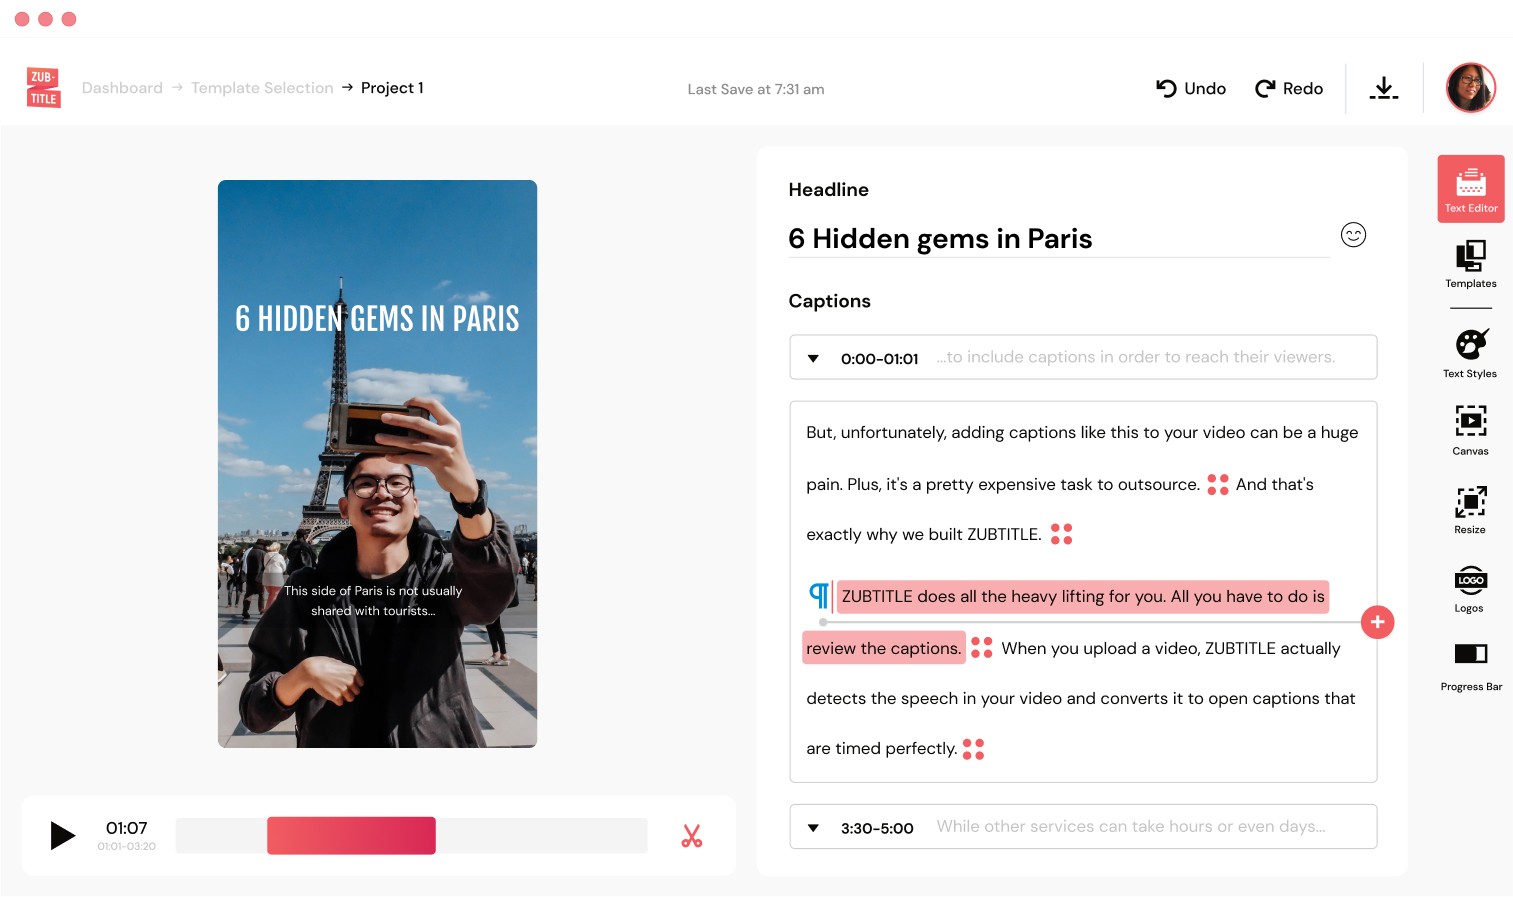Open the Logos panel
This screenshot has height=897, width=1513.
click(1470, 588)
